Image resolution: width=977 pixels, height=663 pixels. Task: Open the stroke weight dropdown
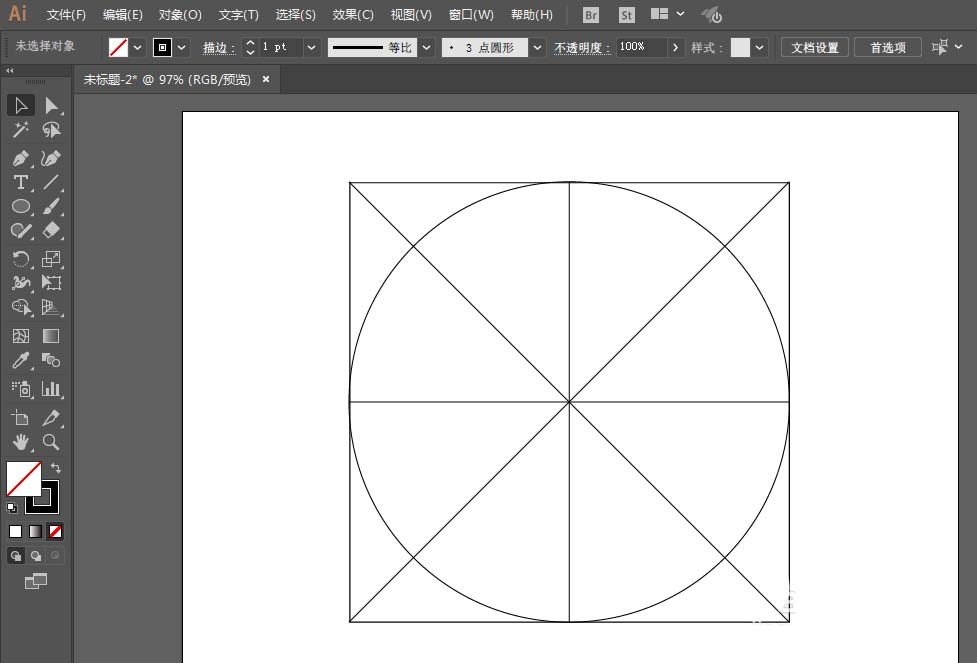(312, 47)
